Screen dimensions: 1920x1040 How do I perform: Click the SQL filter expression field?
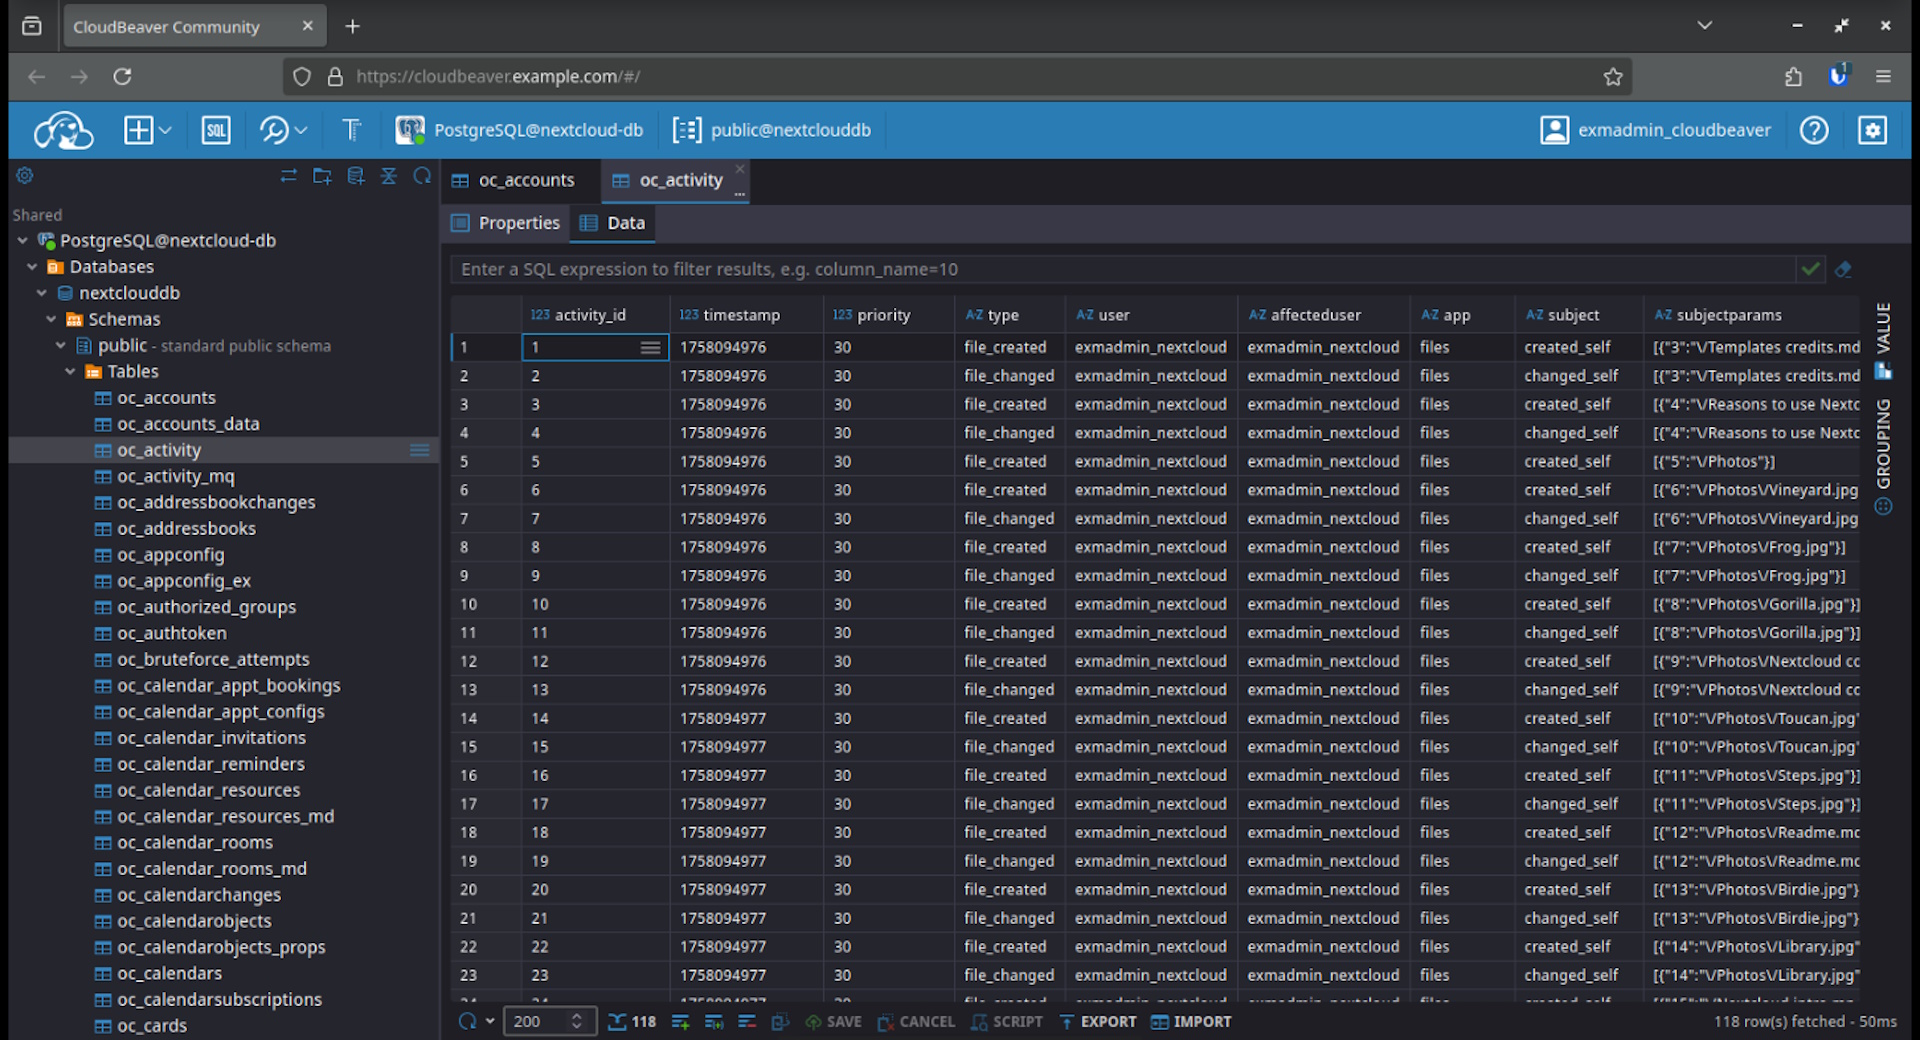coord(1120,269)
